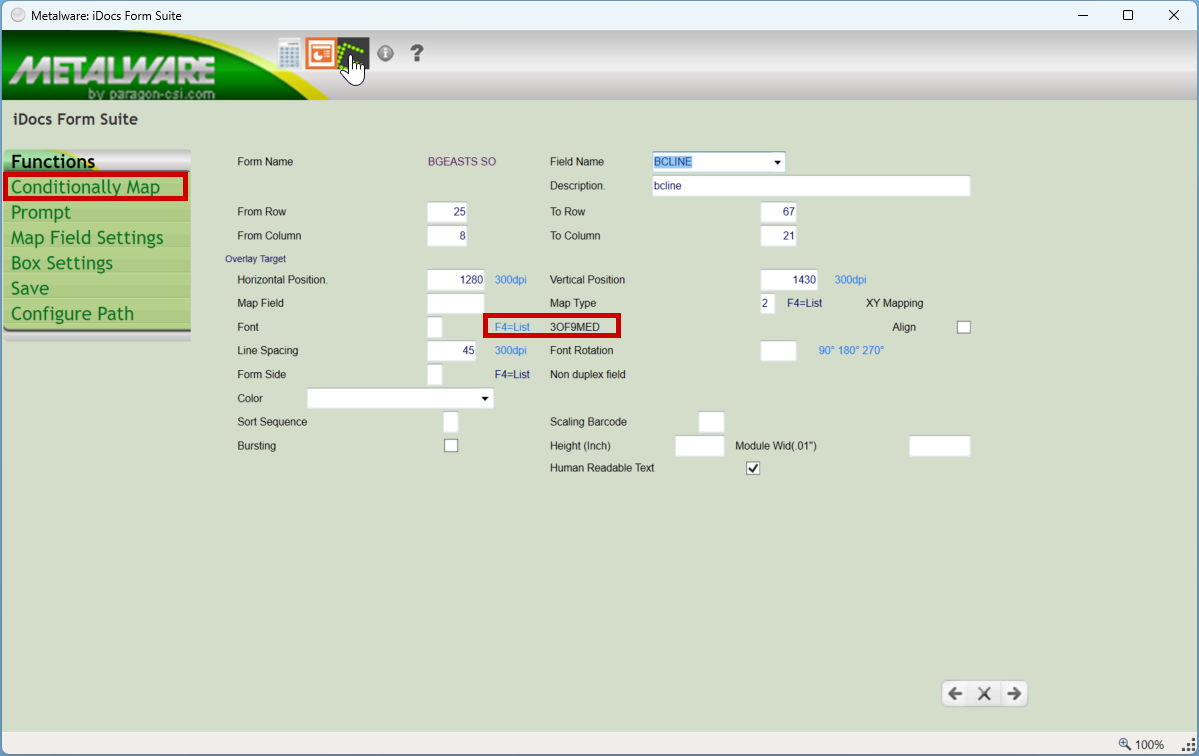The width and height of the screenshot is (1199, 756).
Task: Click the Font input box
Action: coord(435,327)
